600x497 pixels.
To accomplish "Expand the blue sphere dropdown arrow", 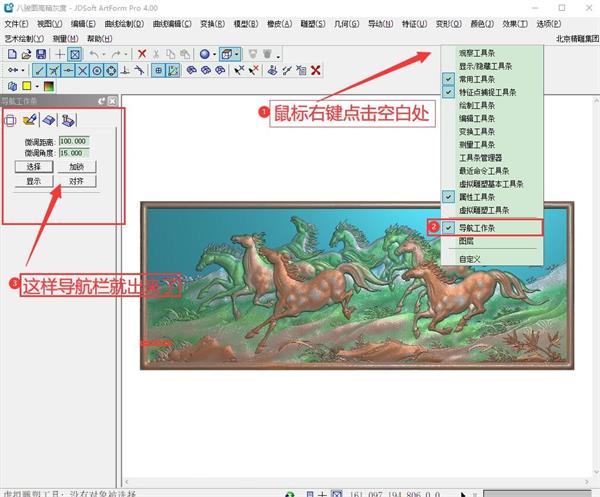I will [x=214, y=54].
